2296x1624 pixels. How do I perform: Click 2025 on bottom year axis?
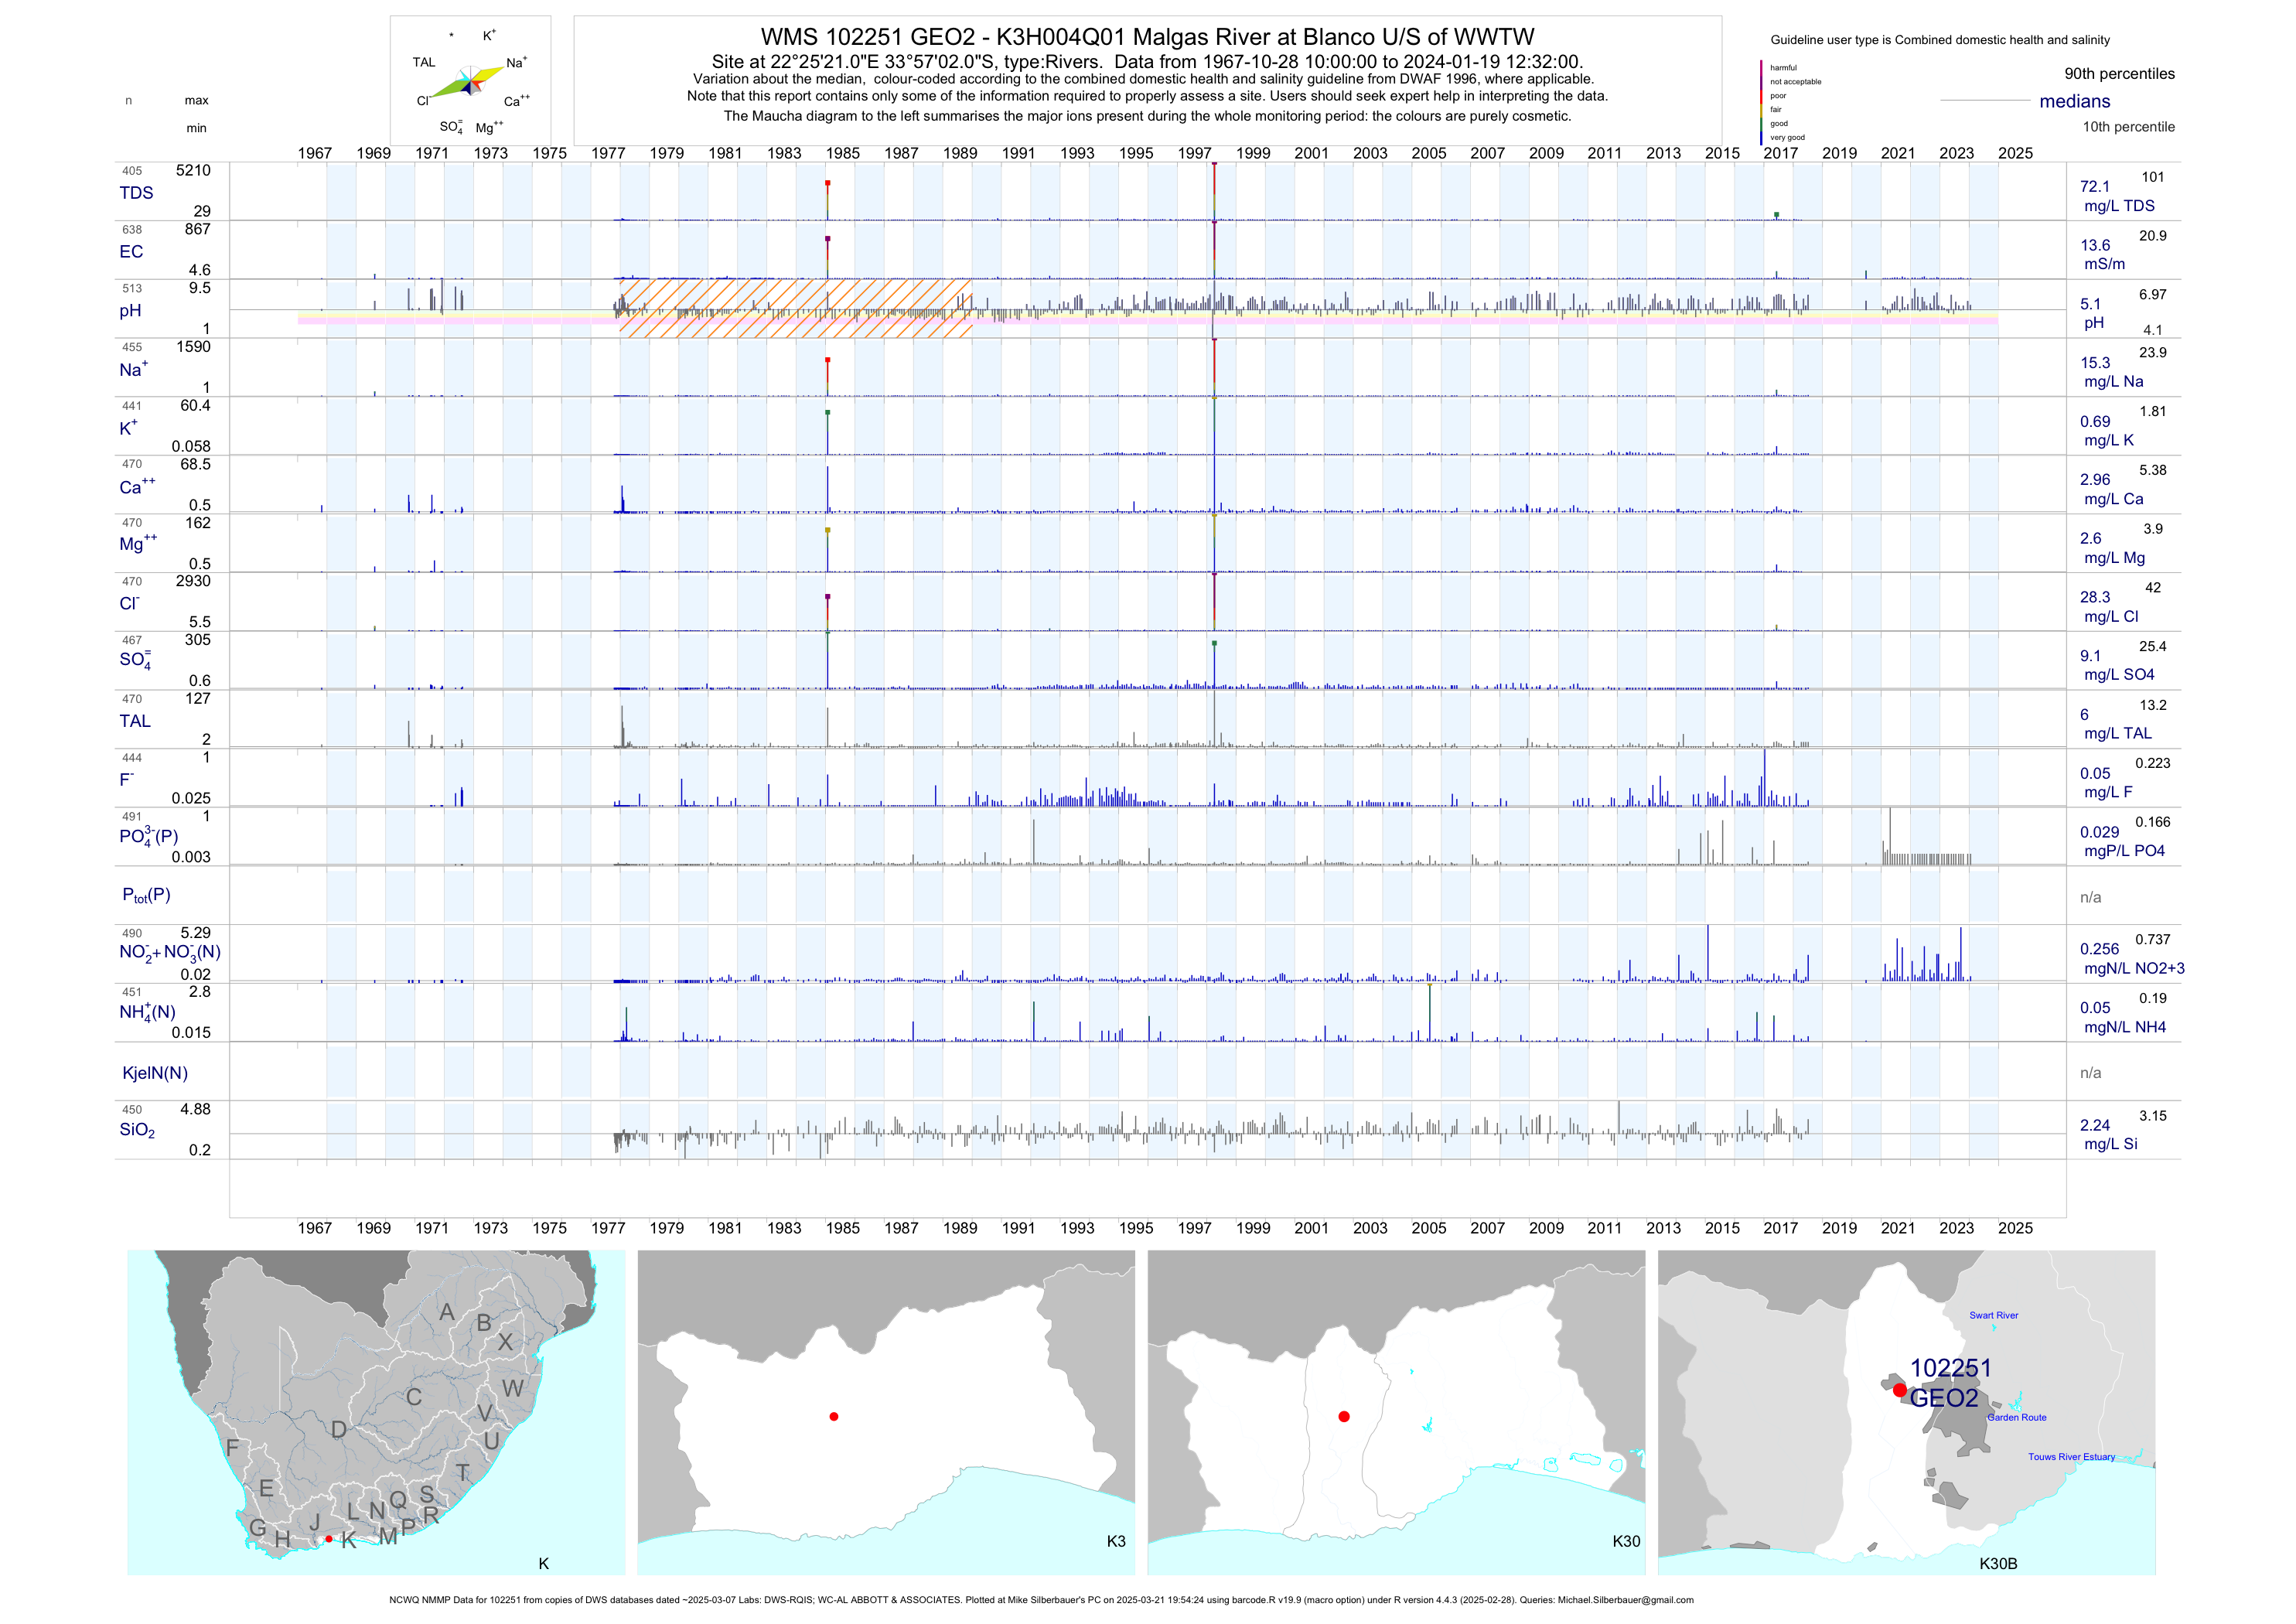2015,1228
